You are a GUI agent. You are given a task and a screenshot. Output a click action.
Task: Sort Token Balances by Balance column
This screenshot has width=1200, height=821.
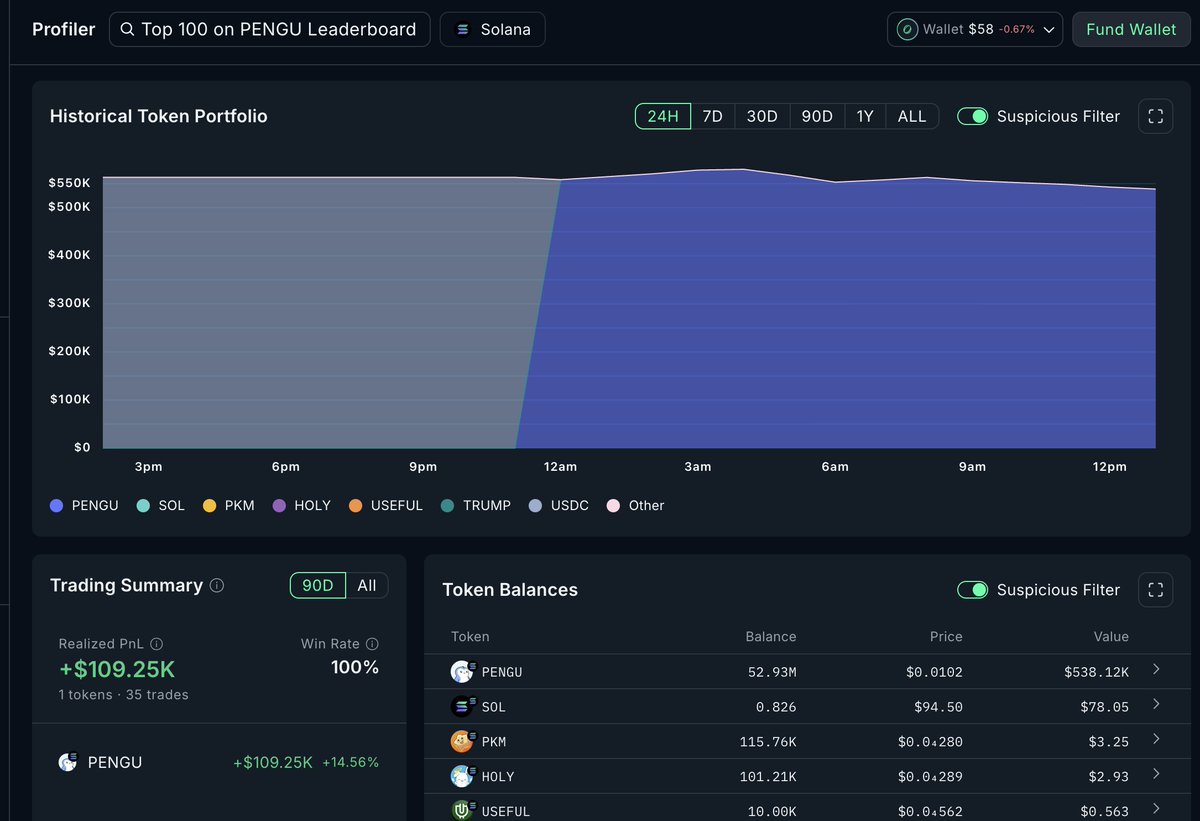(x=771, y=637)
